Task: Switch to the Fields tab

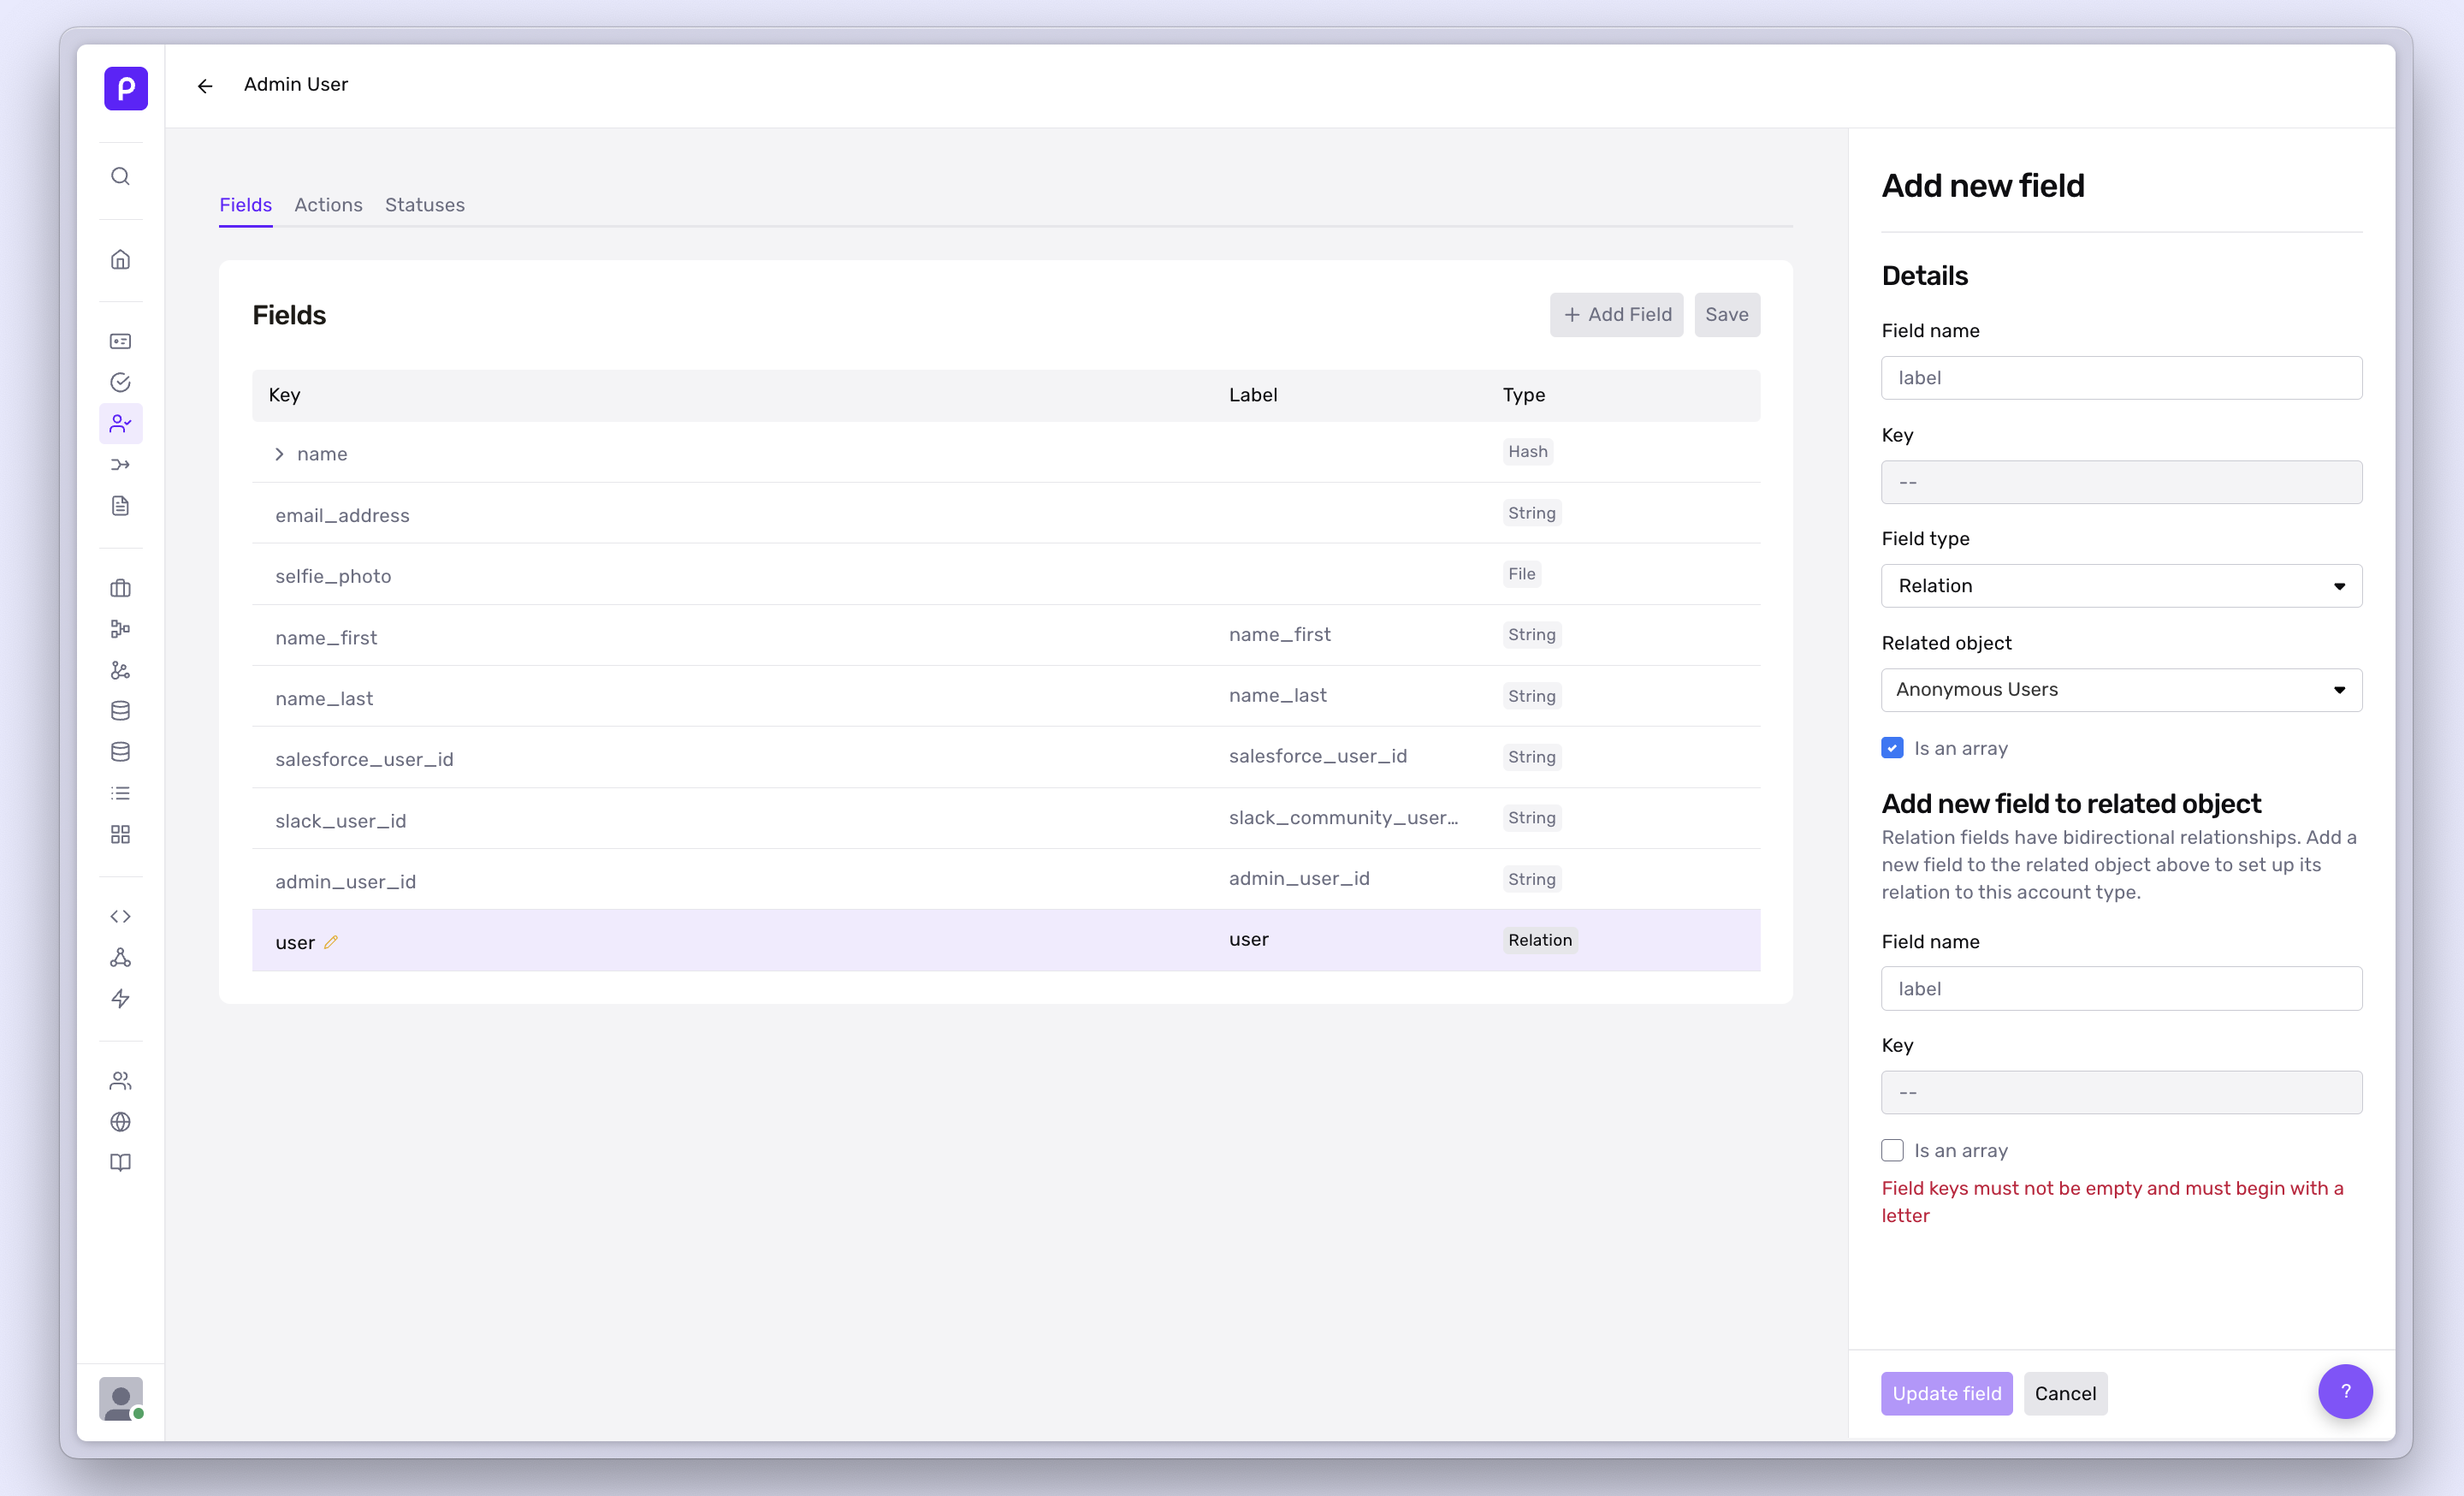Action: [x=245, y=205]
